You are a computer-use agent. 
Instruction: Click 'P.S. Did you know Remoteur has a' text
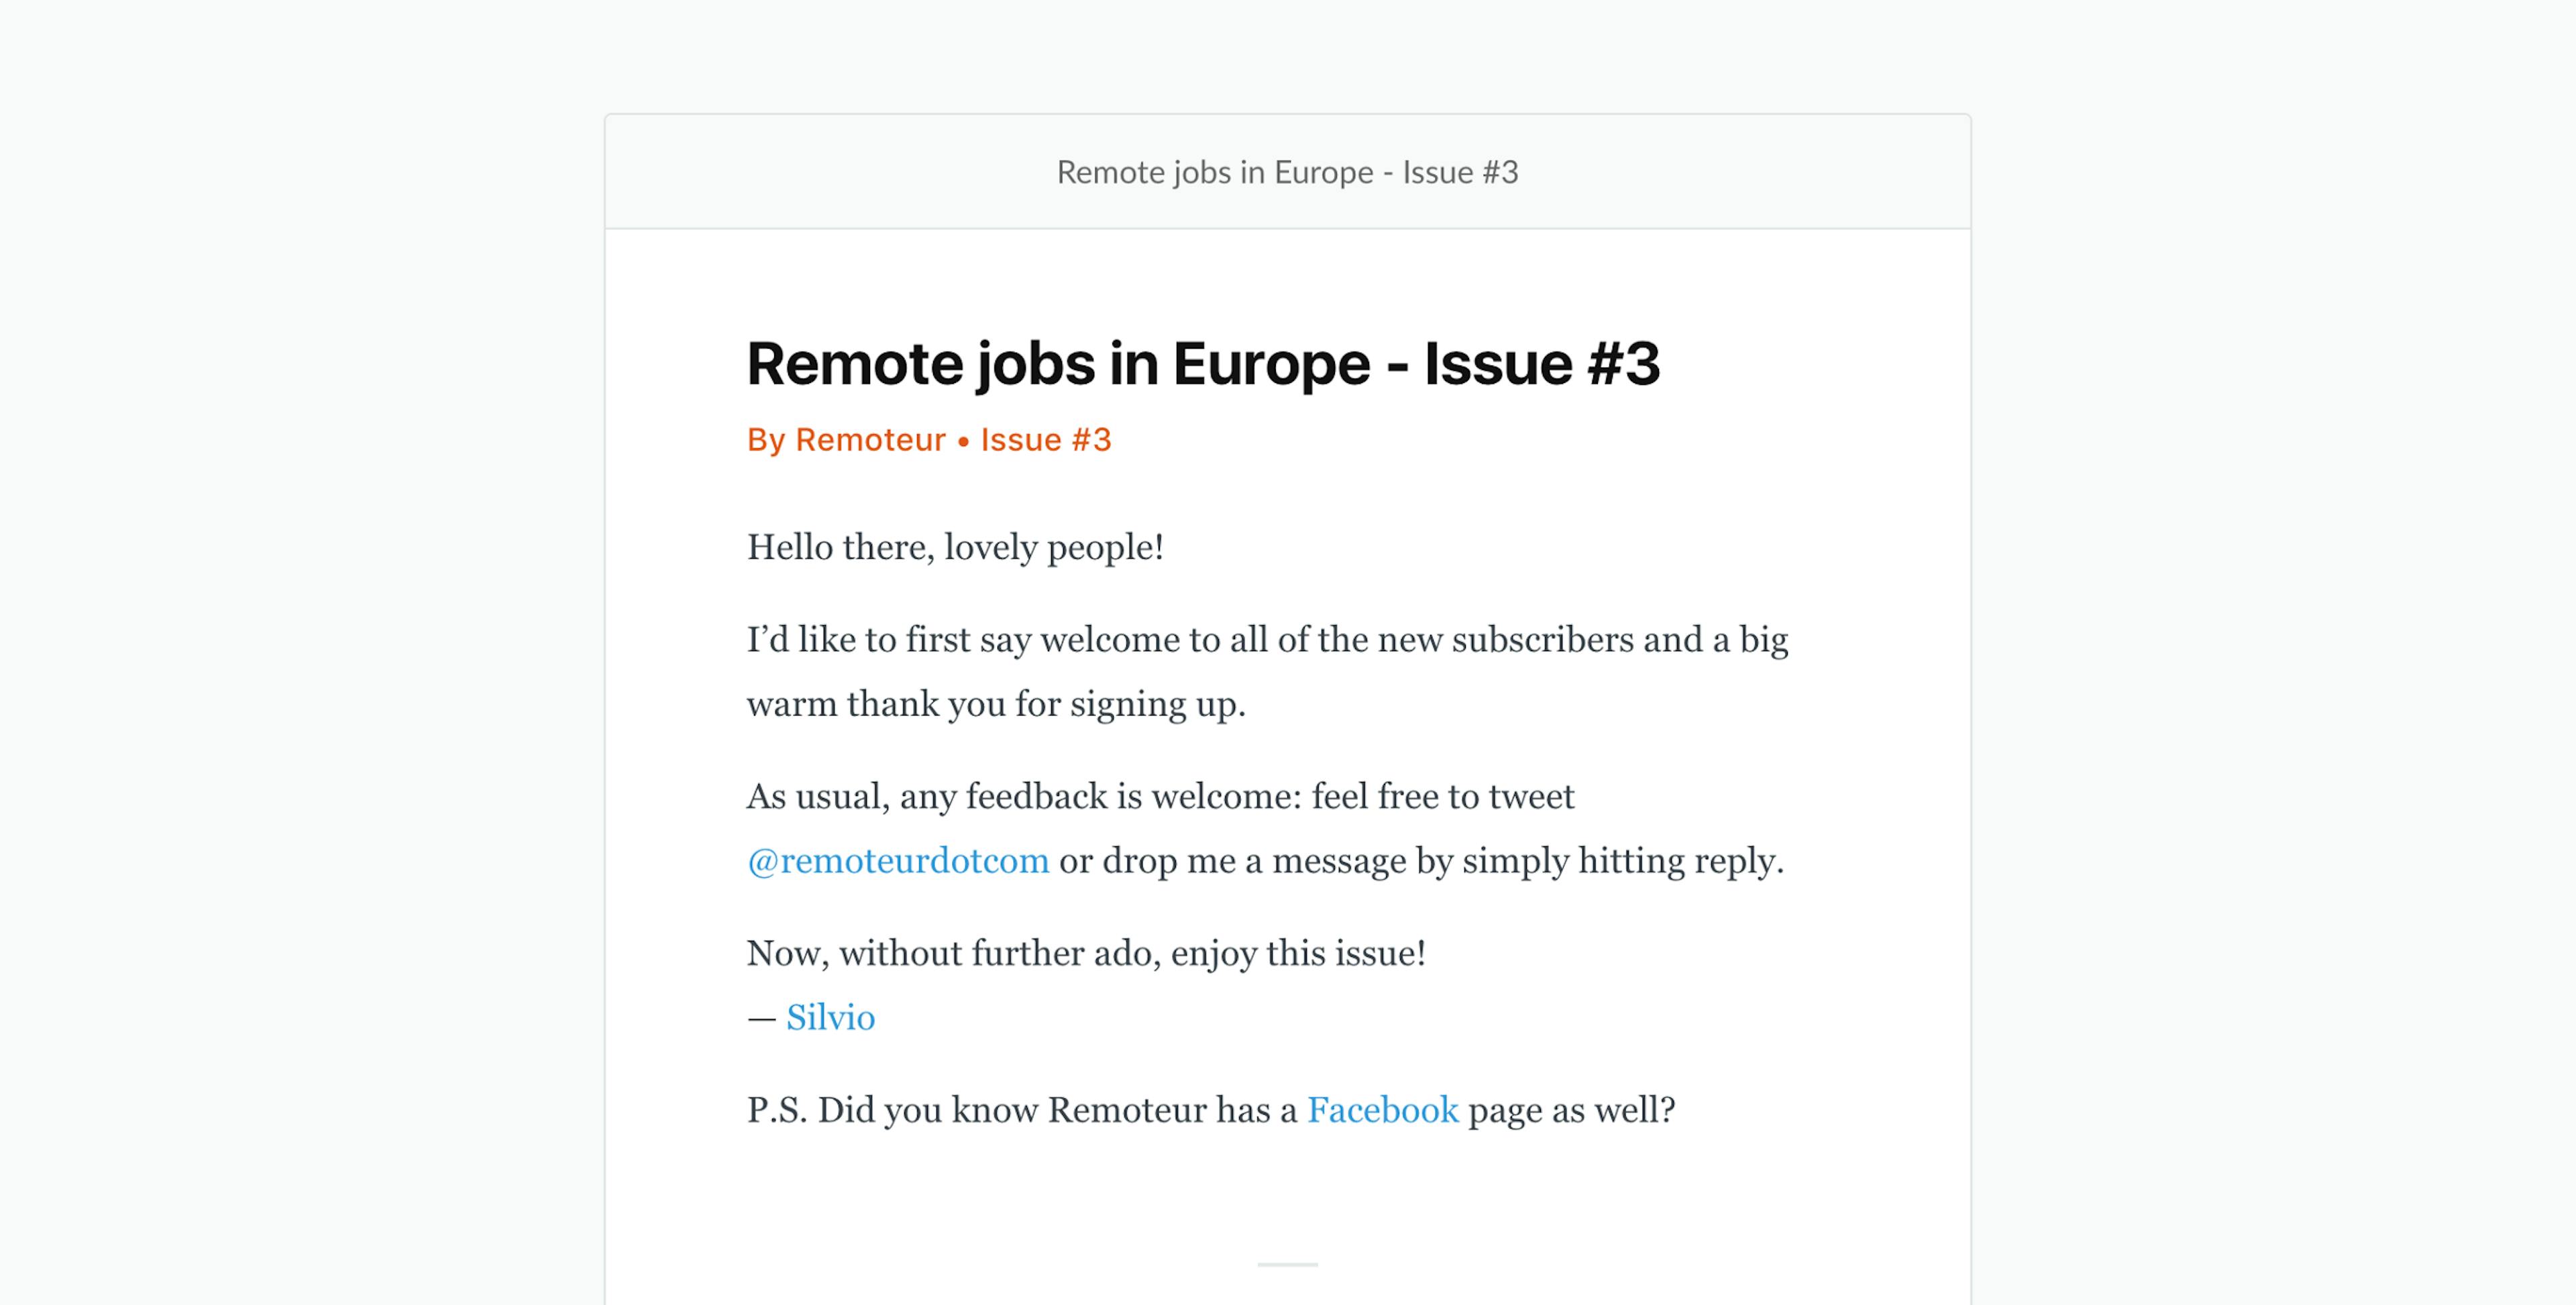pos(1022,1110)
